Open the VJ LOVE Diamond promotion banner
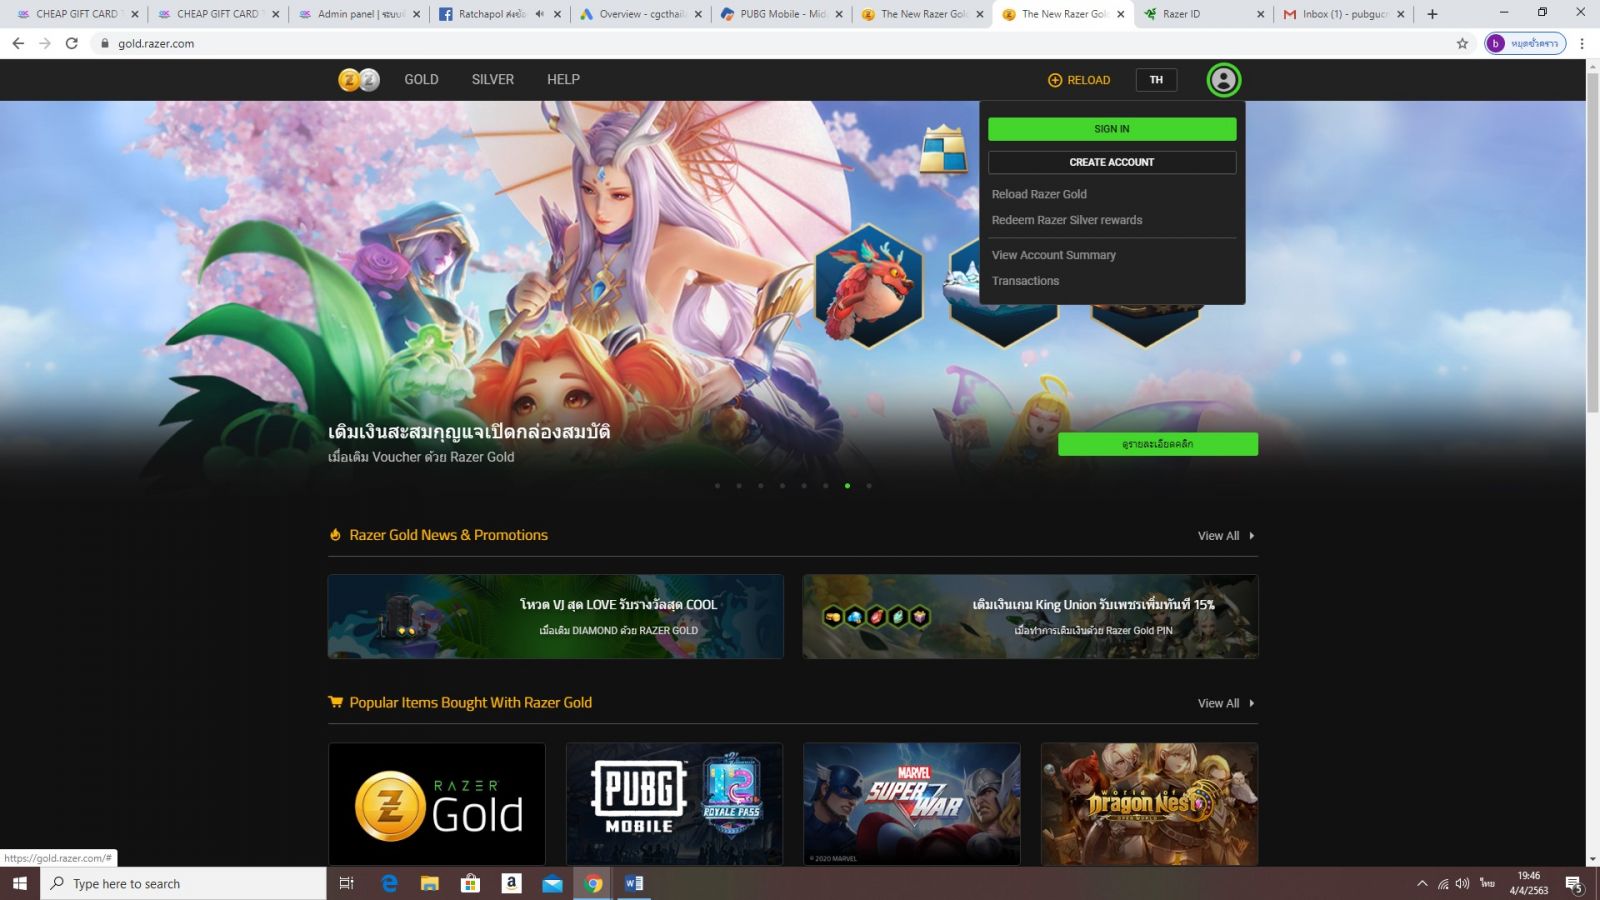1600x900 pixels. 555,616
